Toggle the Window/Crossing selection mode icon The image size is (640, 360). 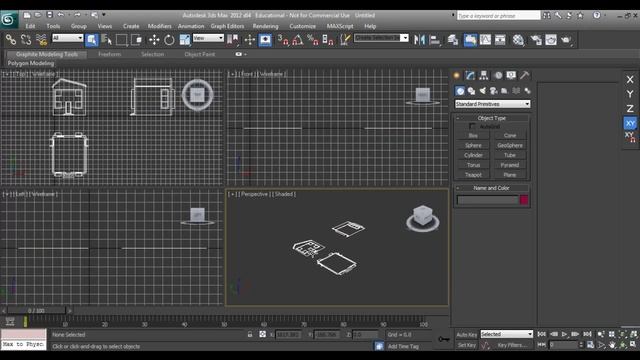coord(137,40)
